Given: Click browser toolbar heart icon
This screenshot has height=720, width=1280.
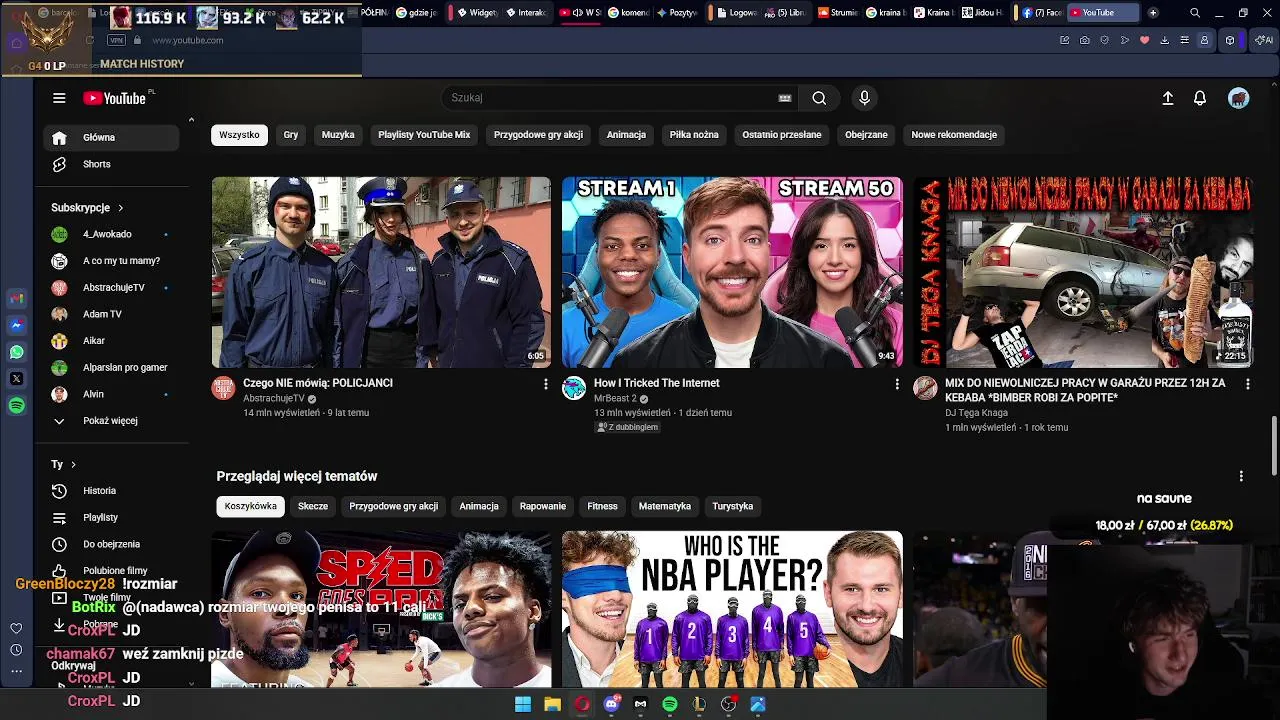Looking at the screenshot, I should tap(1145, 40).
